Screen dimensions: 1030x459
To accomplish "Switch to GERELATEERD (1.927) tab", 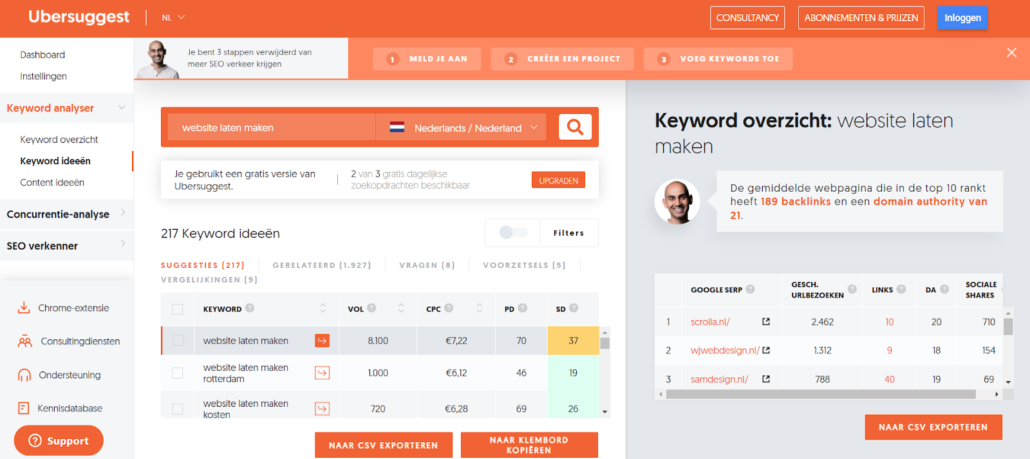I will (322, 265).
